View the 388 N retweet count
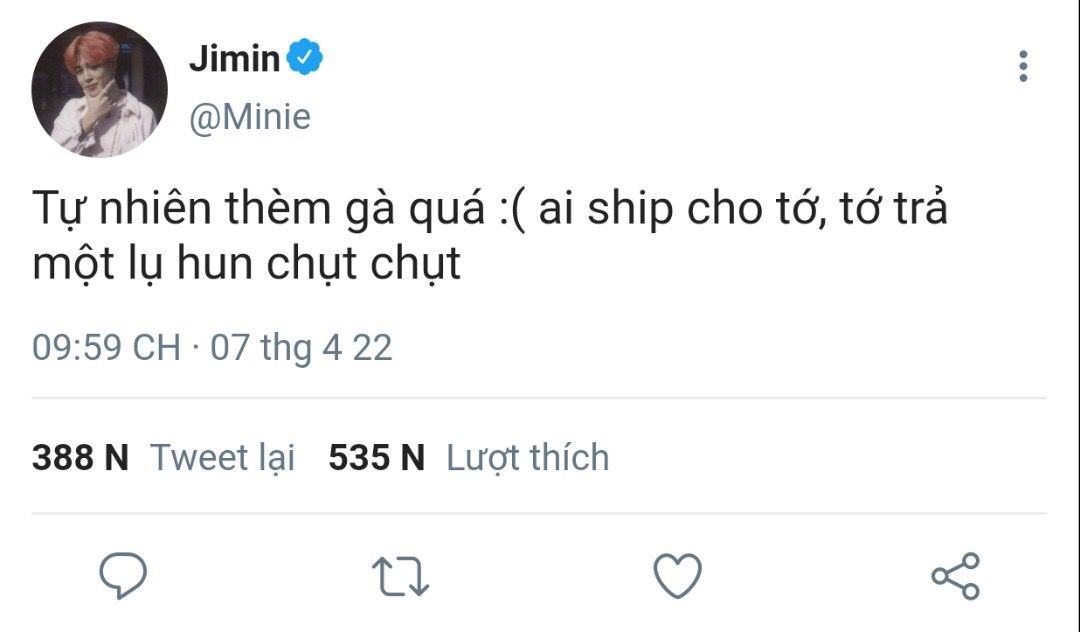This screenshot has height=632, width=1080. (81, 458)
